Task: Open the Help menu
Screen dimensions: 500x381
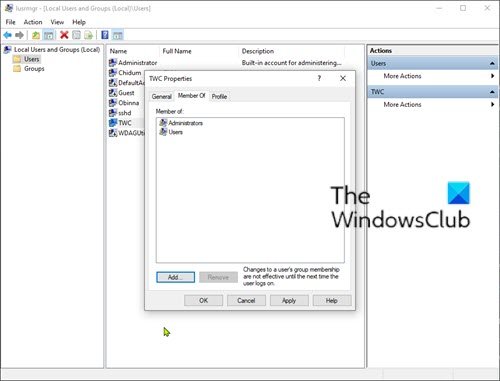Action: (79, 22)
